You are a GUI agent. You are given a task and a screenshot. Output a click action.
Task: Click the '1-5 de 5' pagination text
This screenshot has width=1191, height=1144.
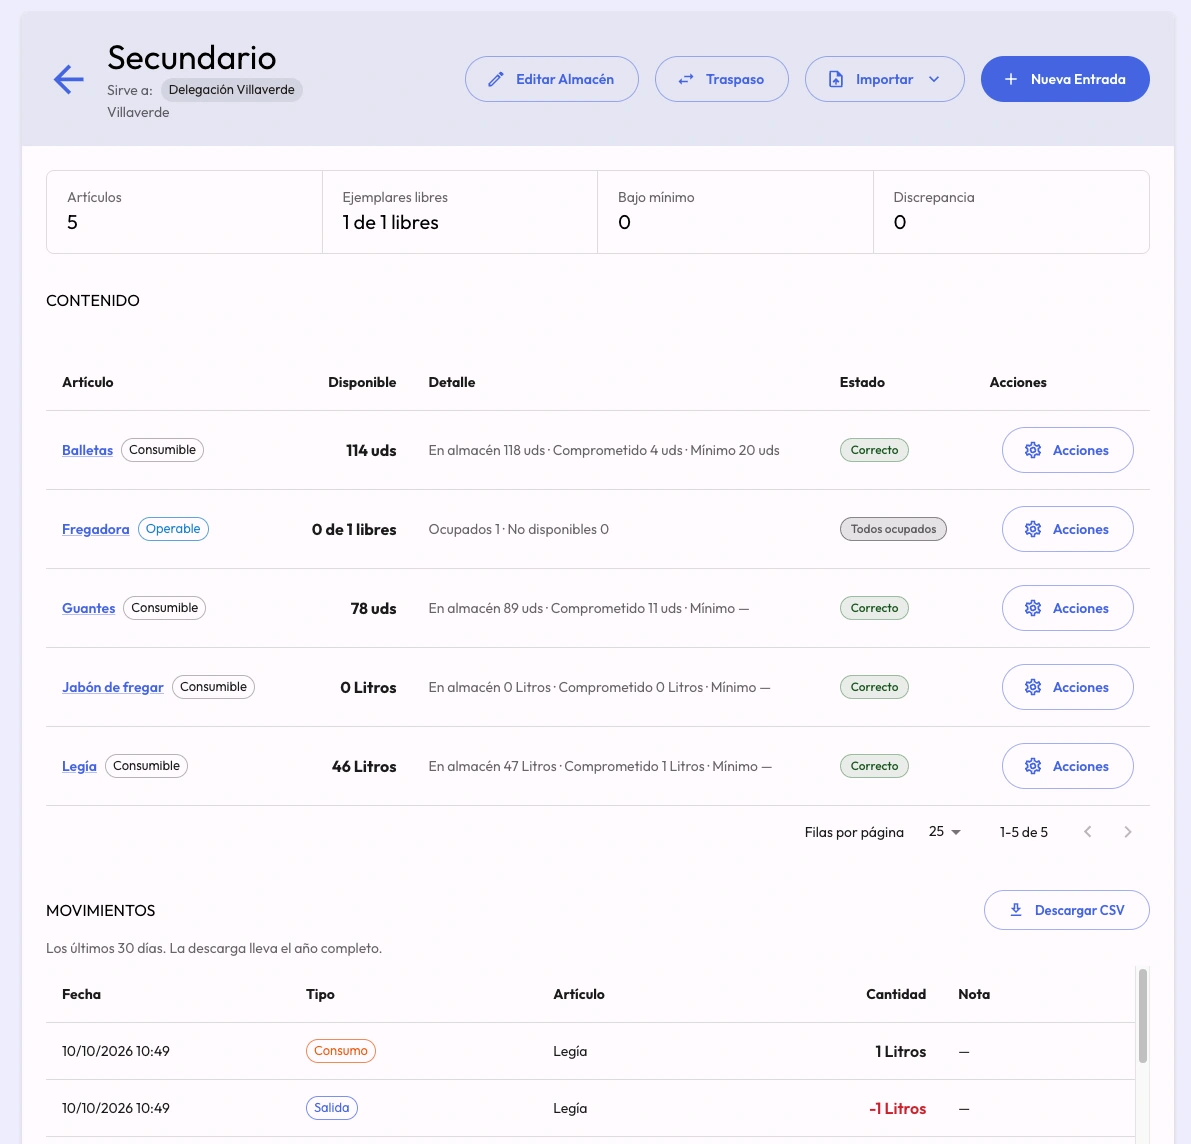tap(1024, 832)
